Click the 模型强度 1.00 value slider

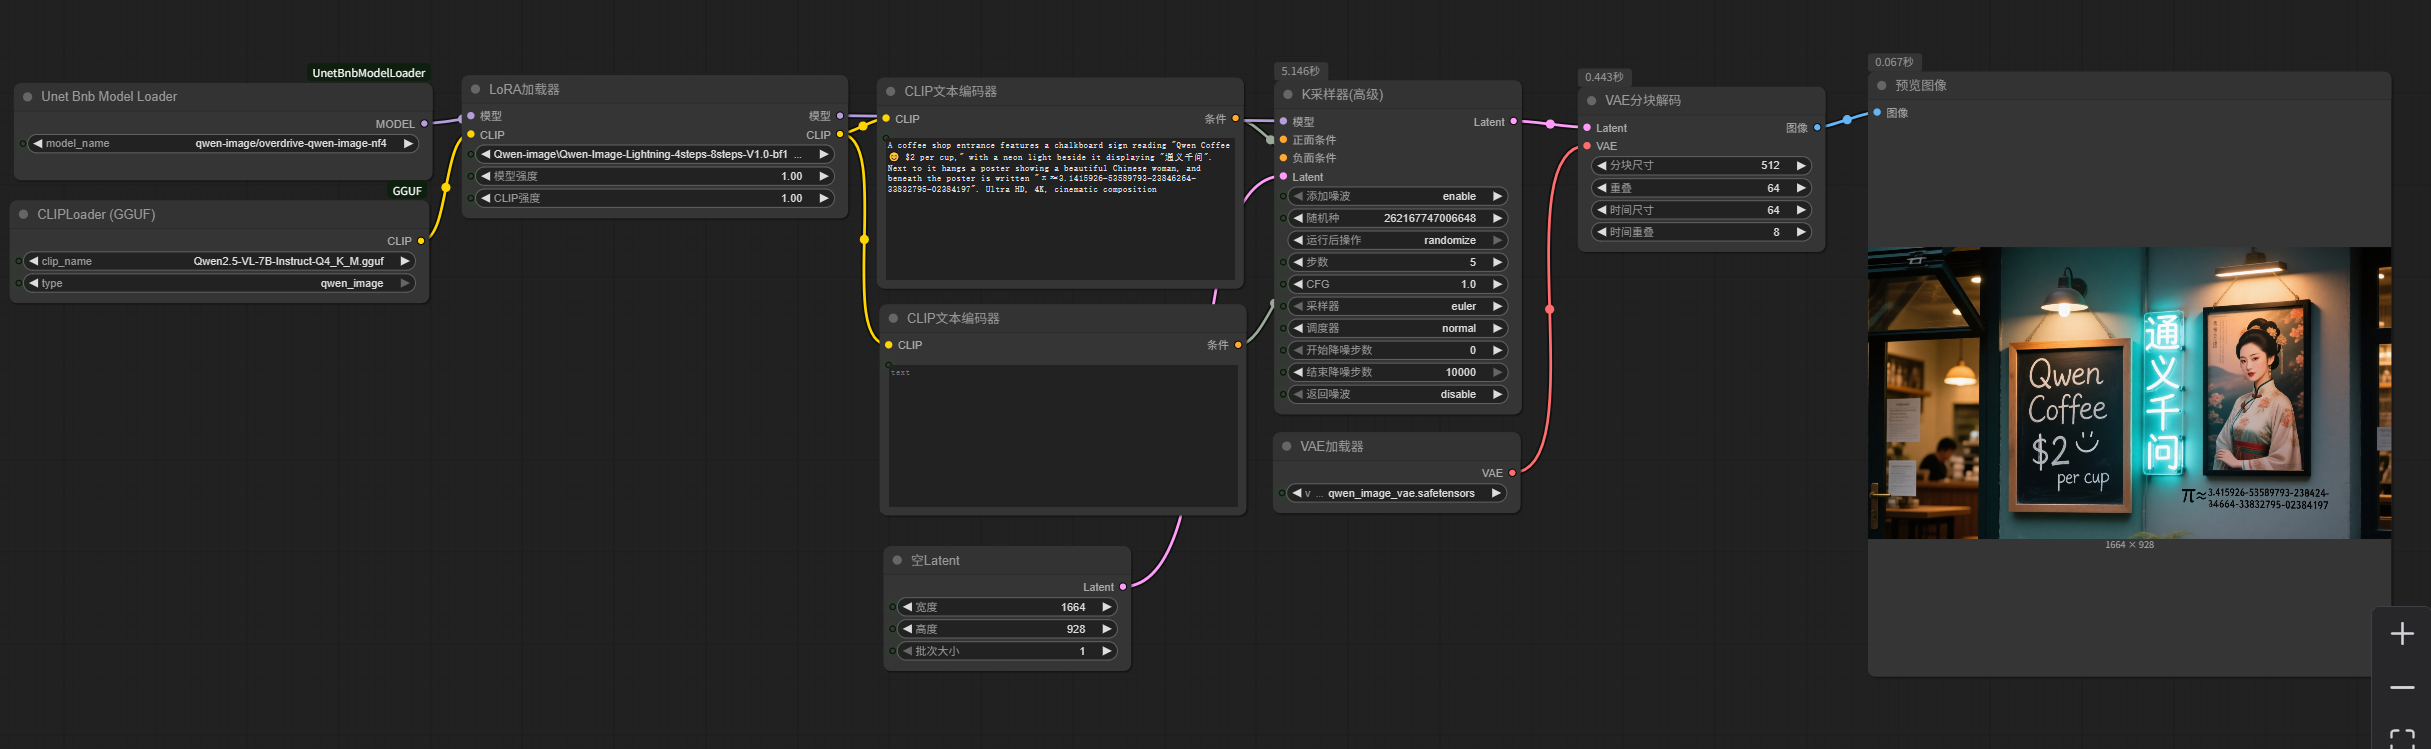[655, 176]
